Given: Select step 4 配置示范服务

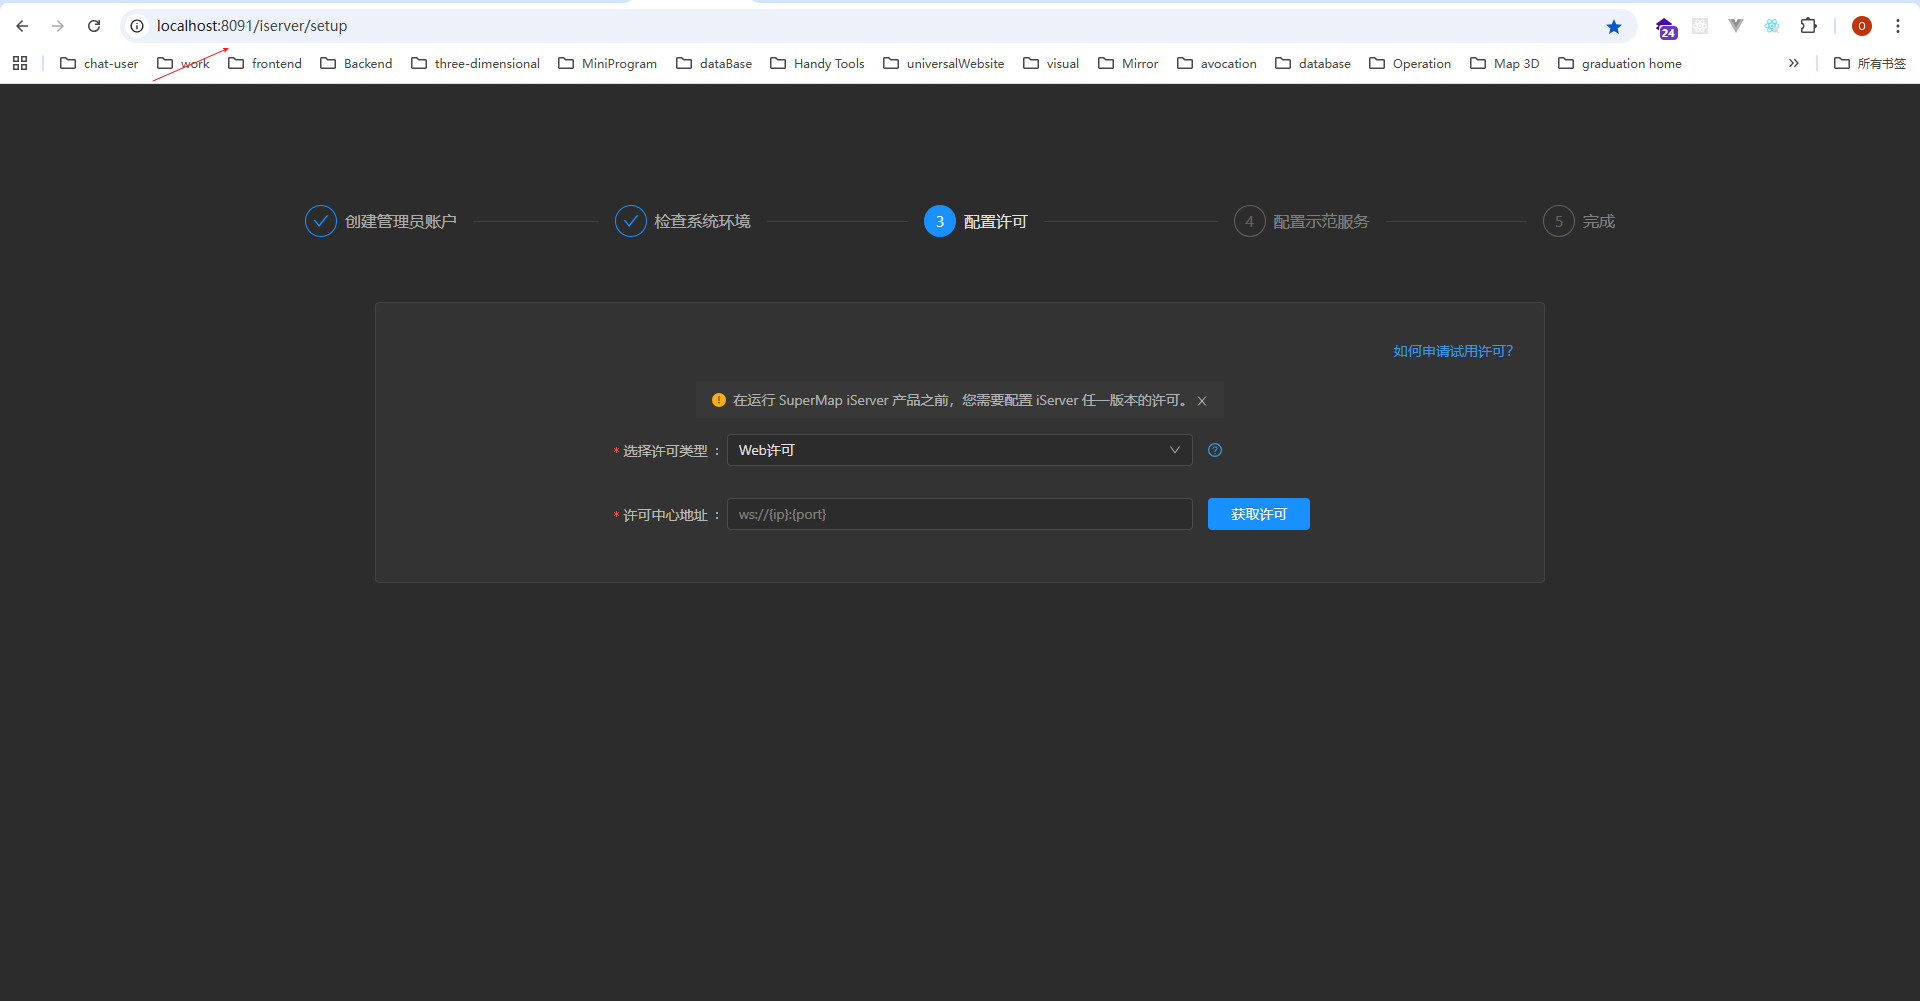Looking at the screenshot, I should click(1302, 221).
